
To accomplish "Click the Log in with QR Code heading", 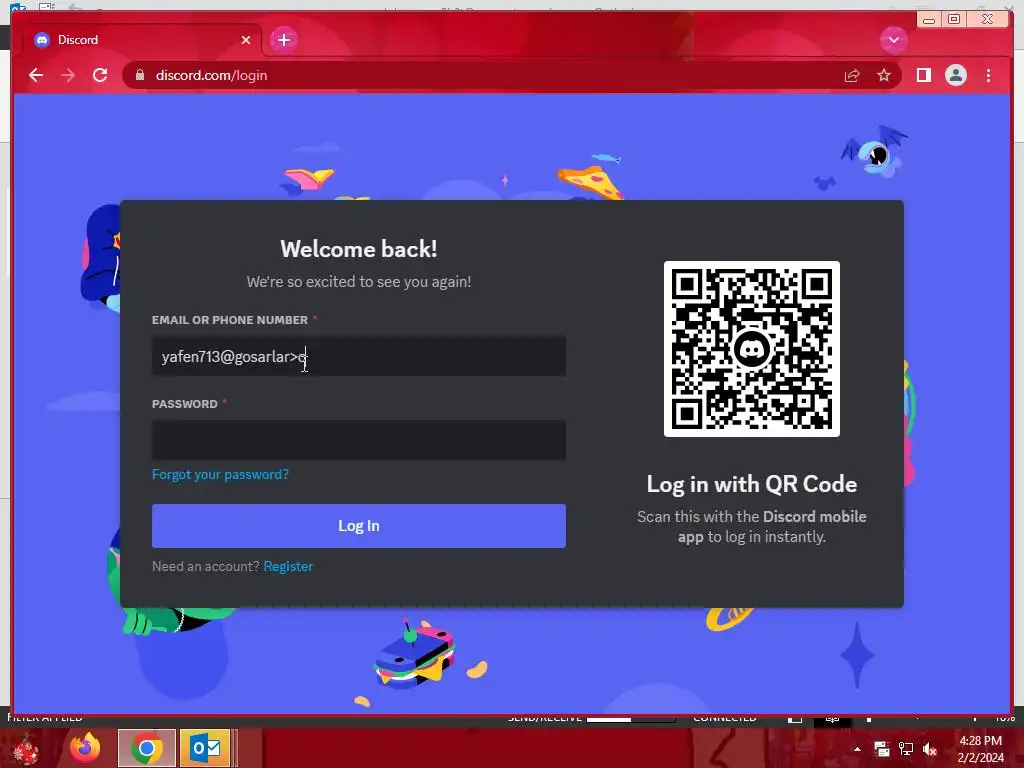I will point(752,484).
